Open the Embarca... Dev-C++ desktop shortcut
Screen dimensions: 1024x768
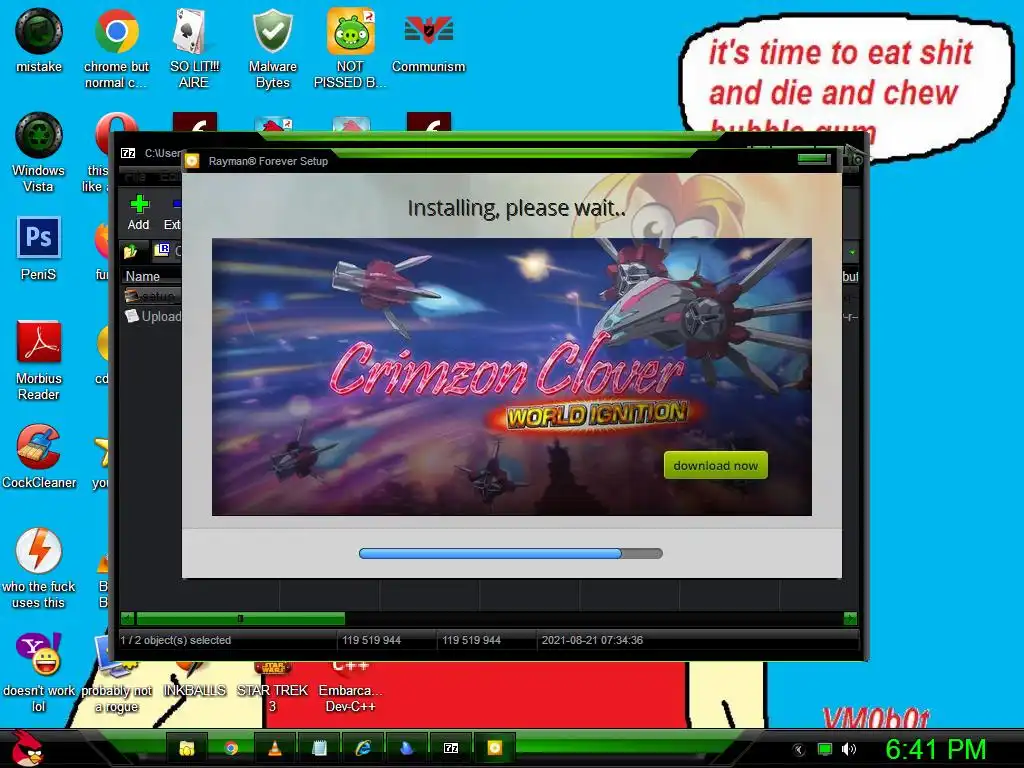point(350,689)
